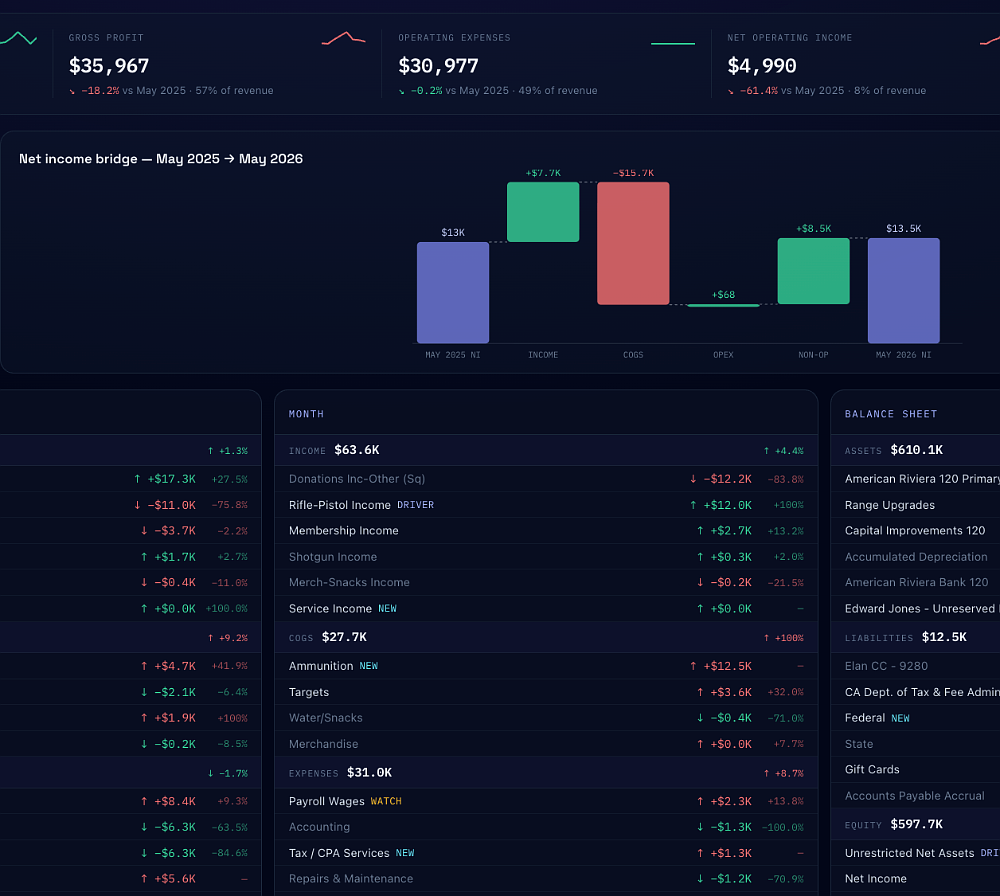This screenshot has width=1000, height=896.
Task: Click the WATCH tag on Payroll Wages
Action: 386,801
